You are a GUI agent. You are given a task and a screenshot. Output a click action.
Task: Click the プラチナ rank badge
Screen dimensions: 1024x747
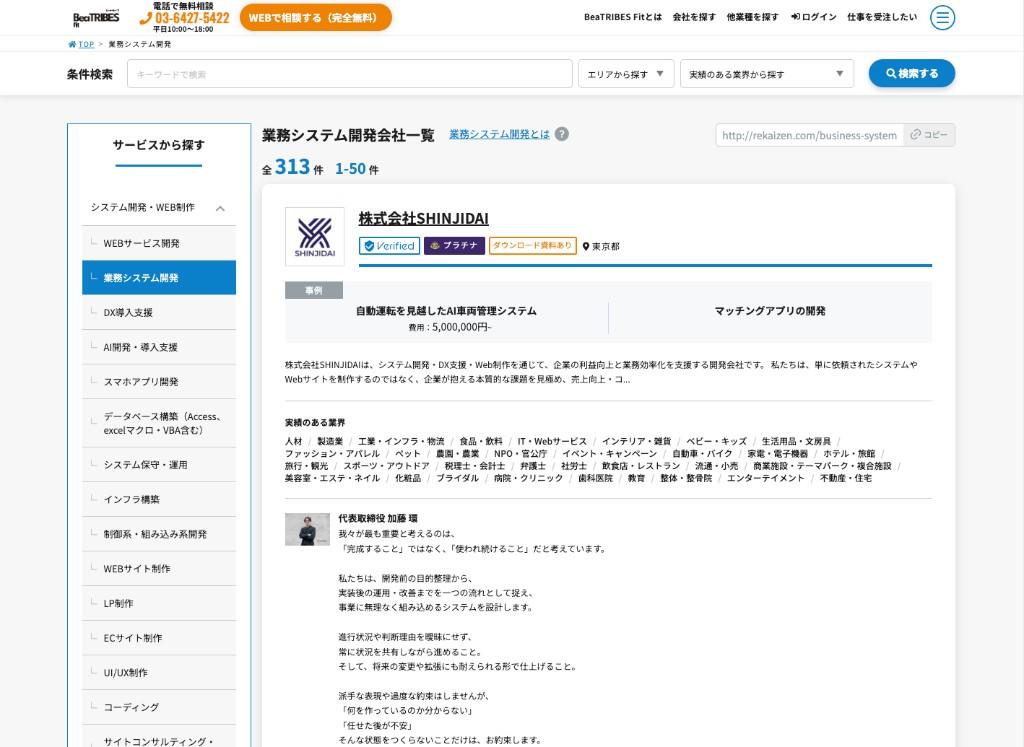click(x=455, y=246)
